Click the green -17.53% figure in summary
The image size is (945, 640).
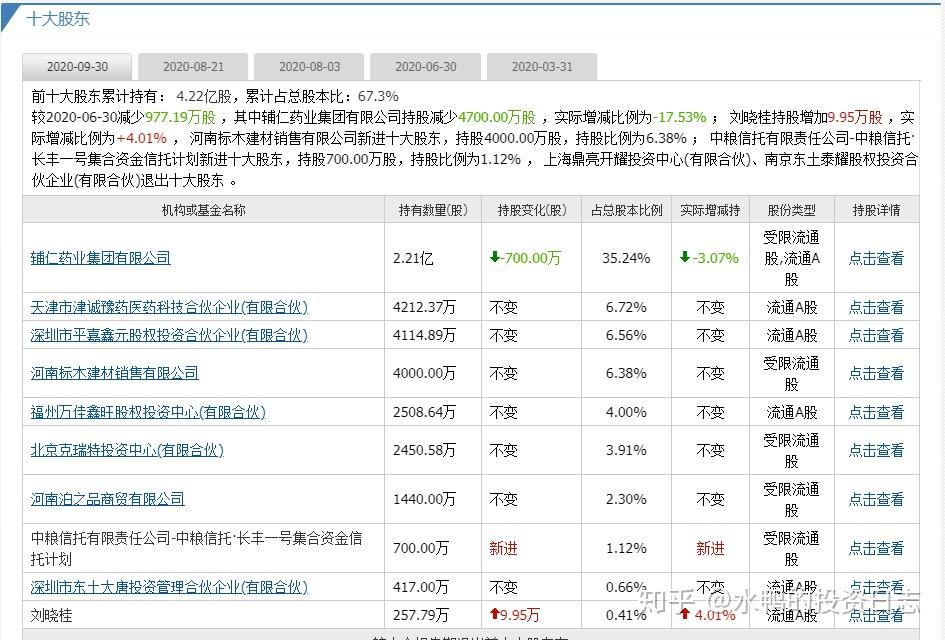(x=681, y=117)
